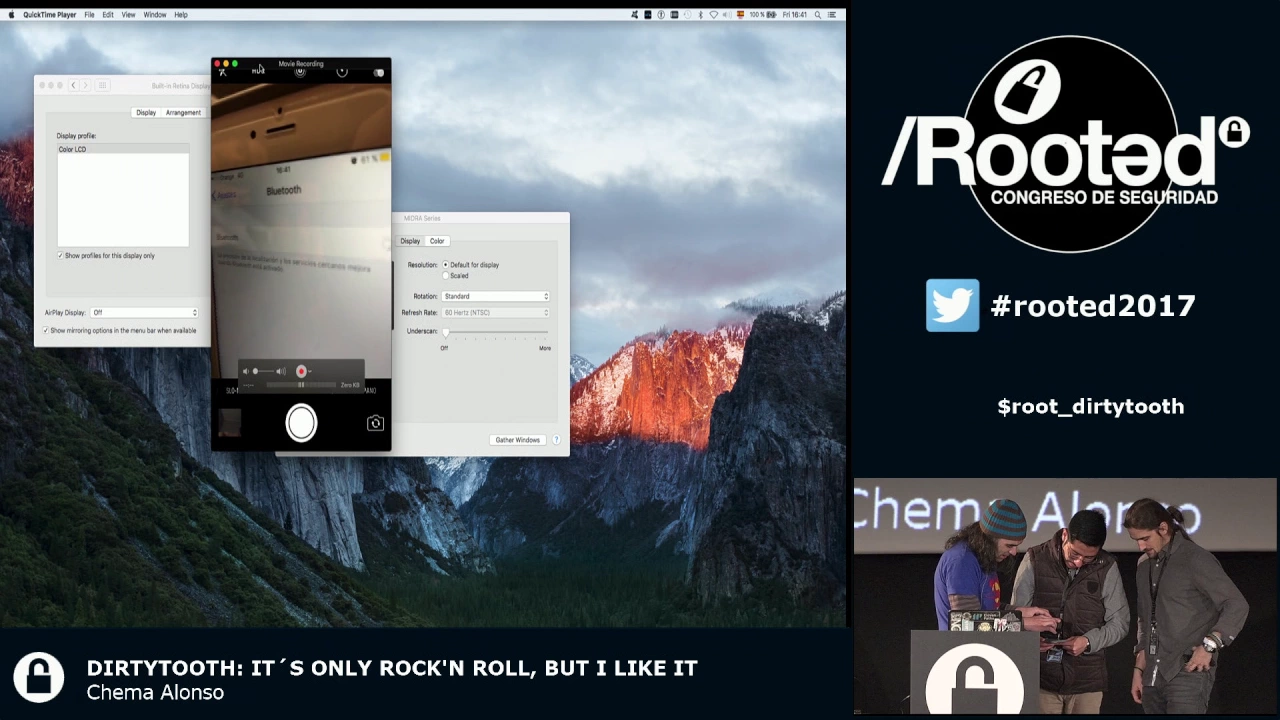Image resolution: width=1280 pixels, height=720 pixels.
Task: Open the Spanish flag input menu
Action: pyautogui.click(x=740, y=15)
